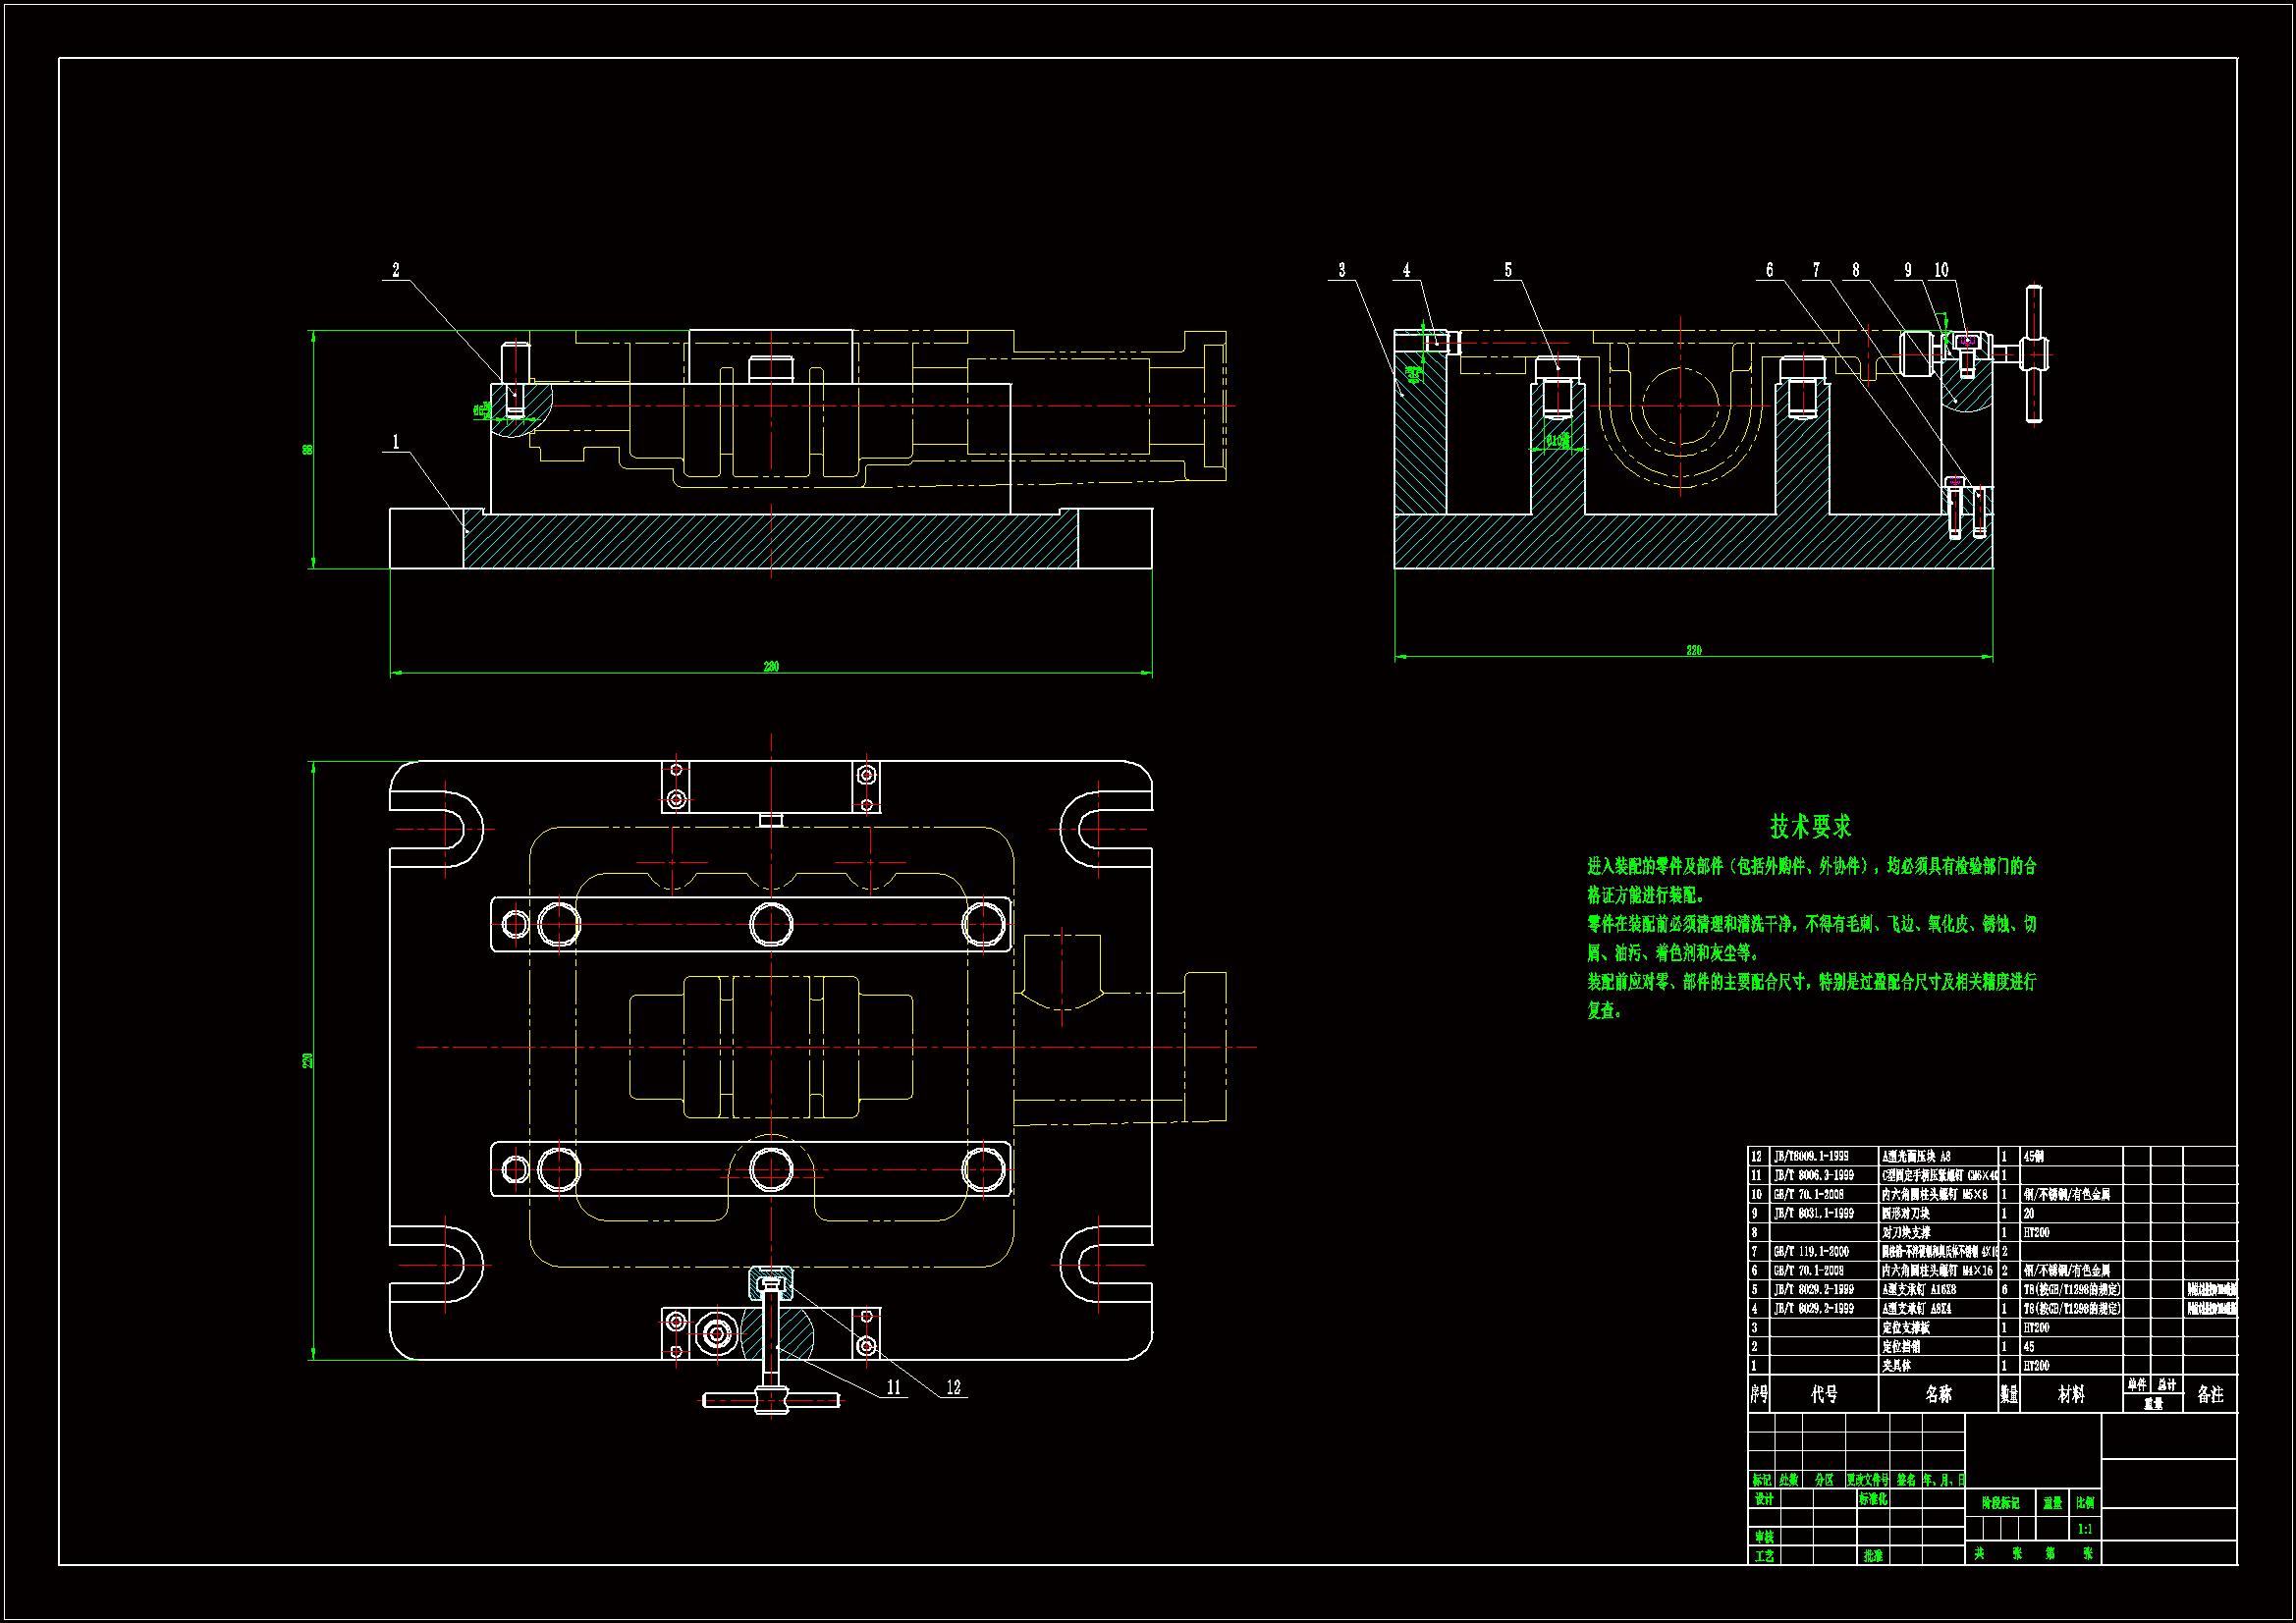
Task: Select the 备注 column header cell
Action: [2210, 1394]
